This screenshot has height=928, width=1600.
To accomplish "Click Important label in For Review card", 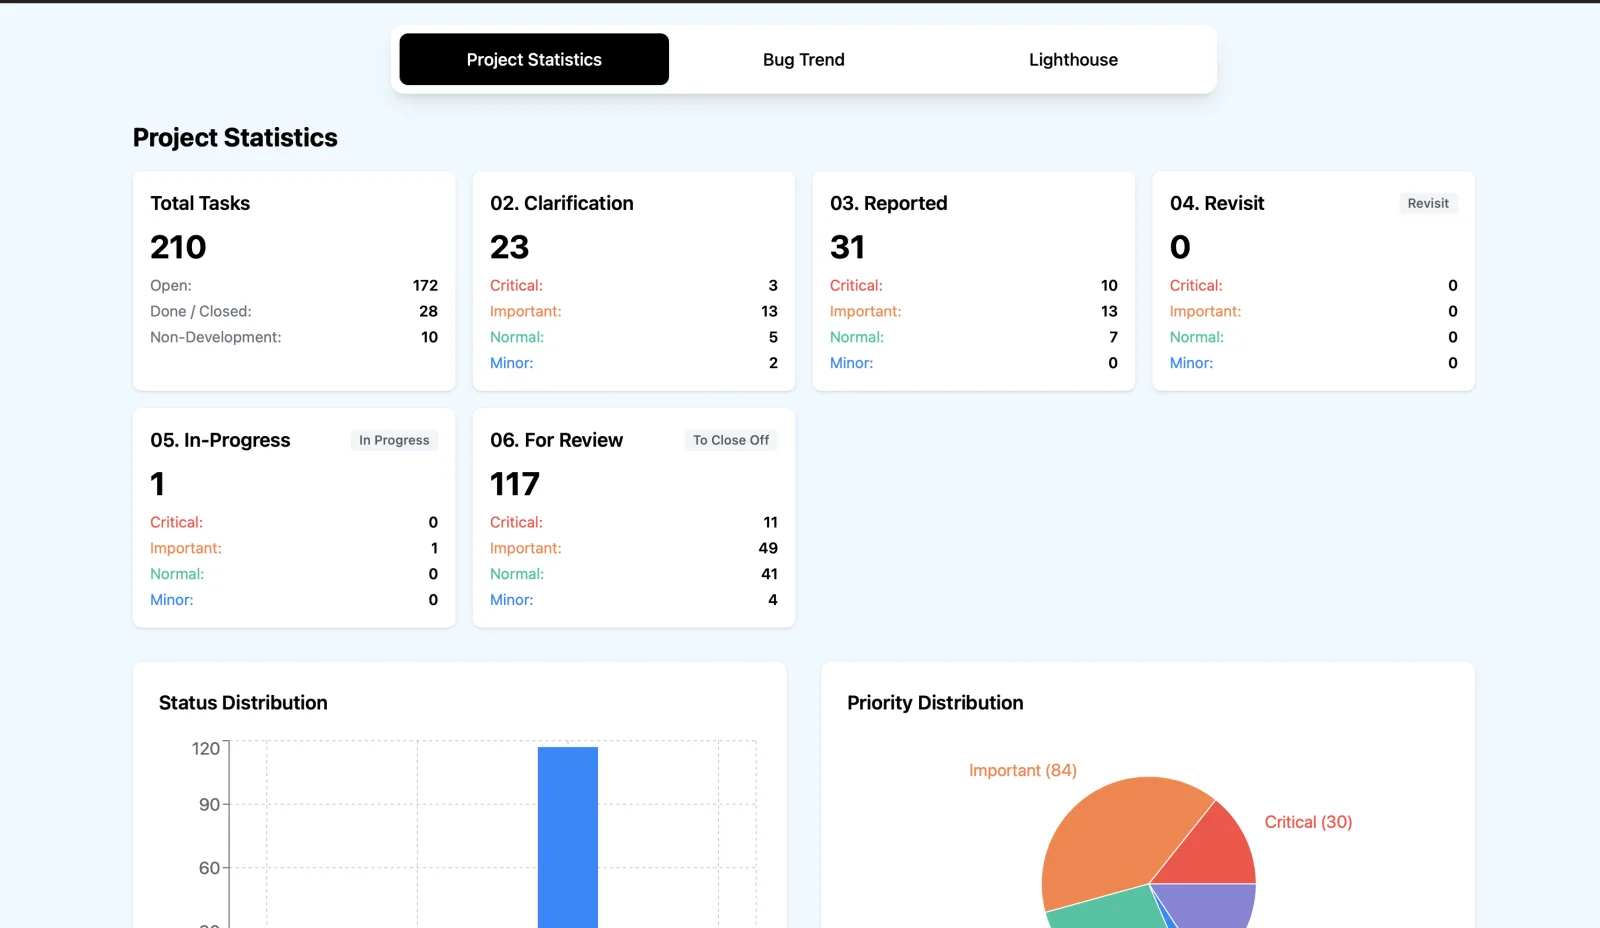I will 526,548.
